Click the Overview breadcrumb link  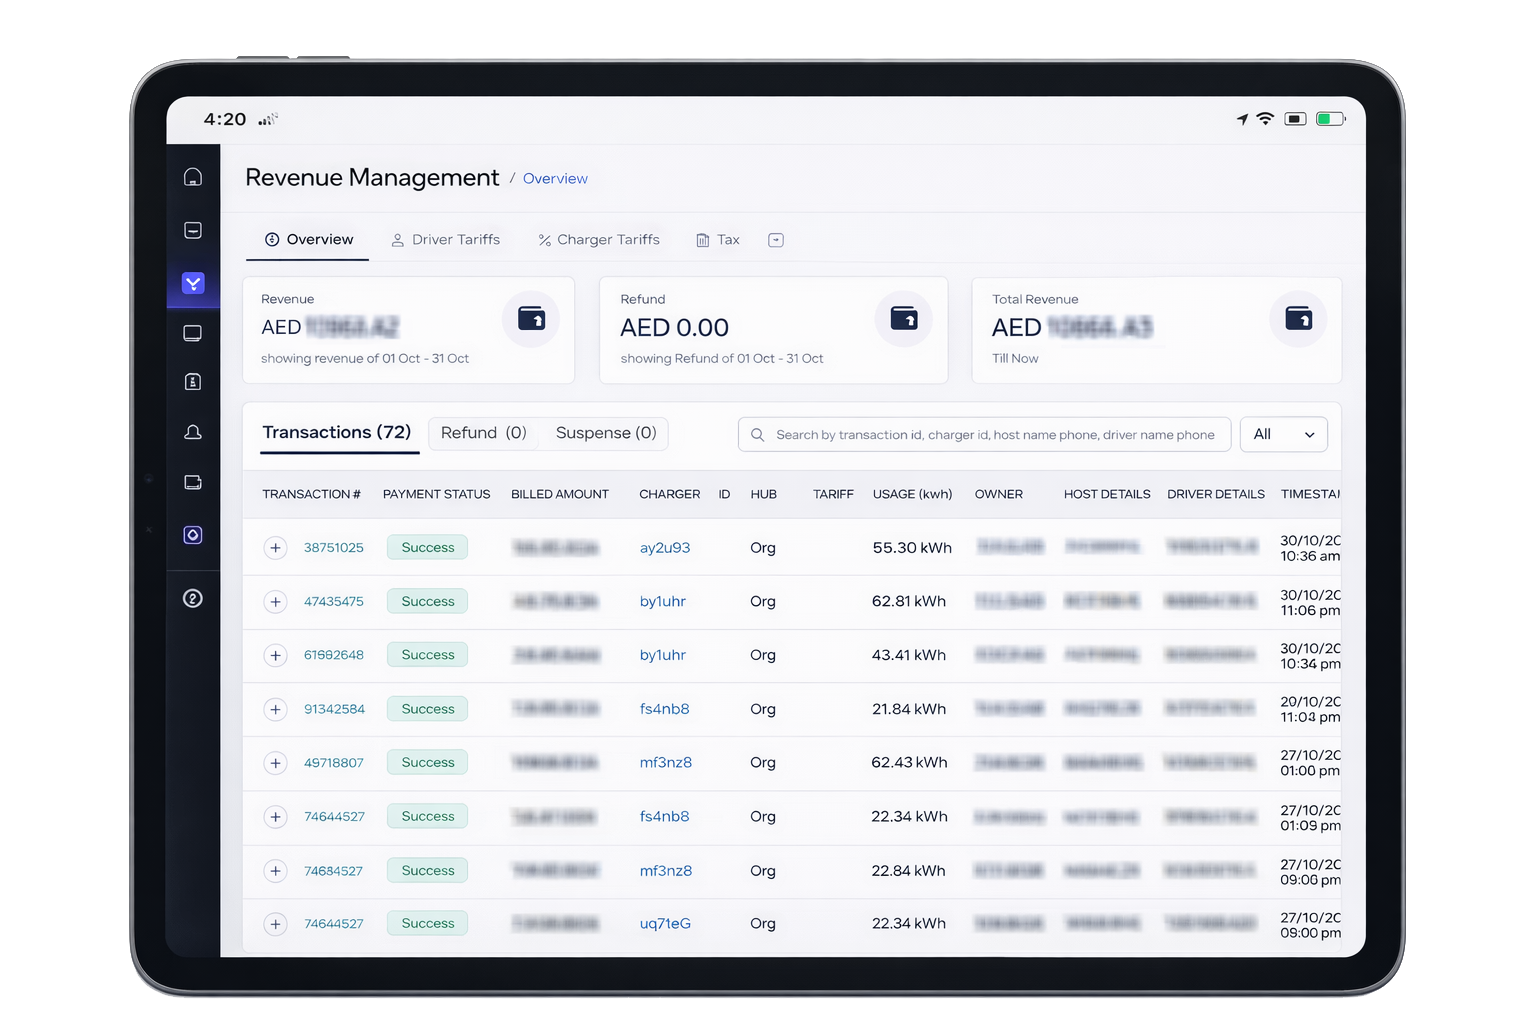(x=555, y=179)
